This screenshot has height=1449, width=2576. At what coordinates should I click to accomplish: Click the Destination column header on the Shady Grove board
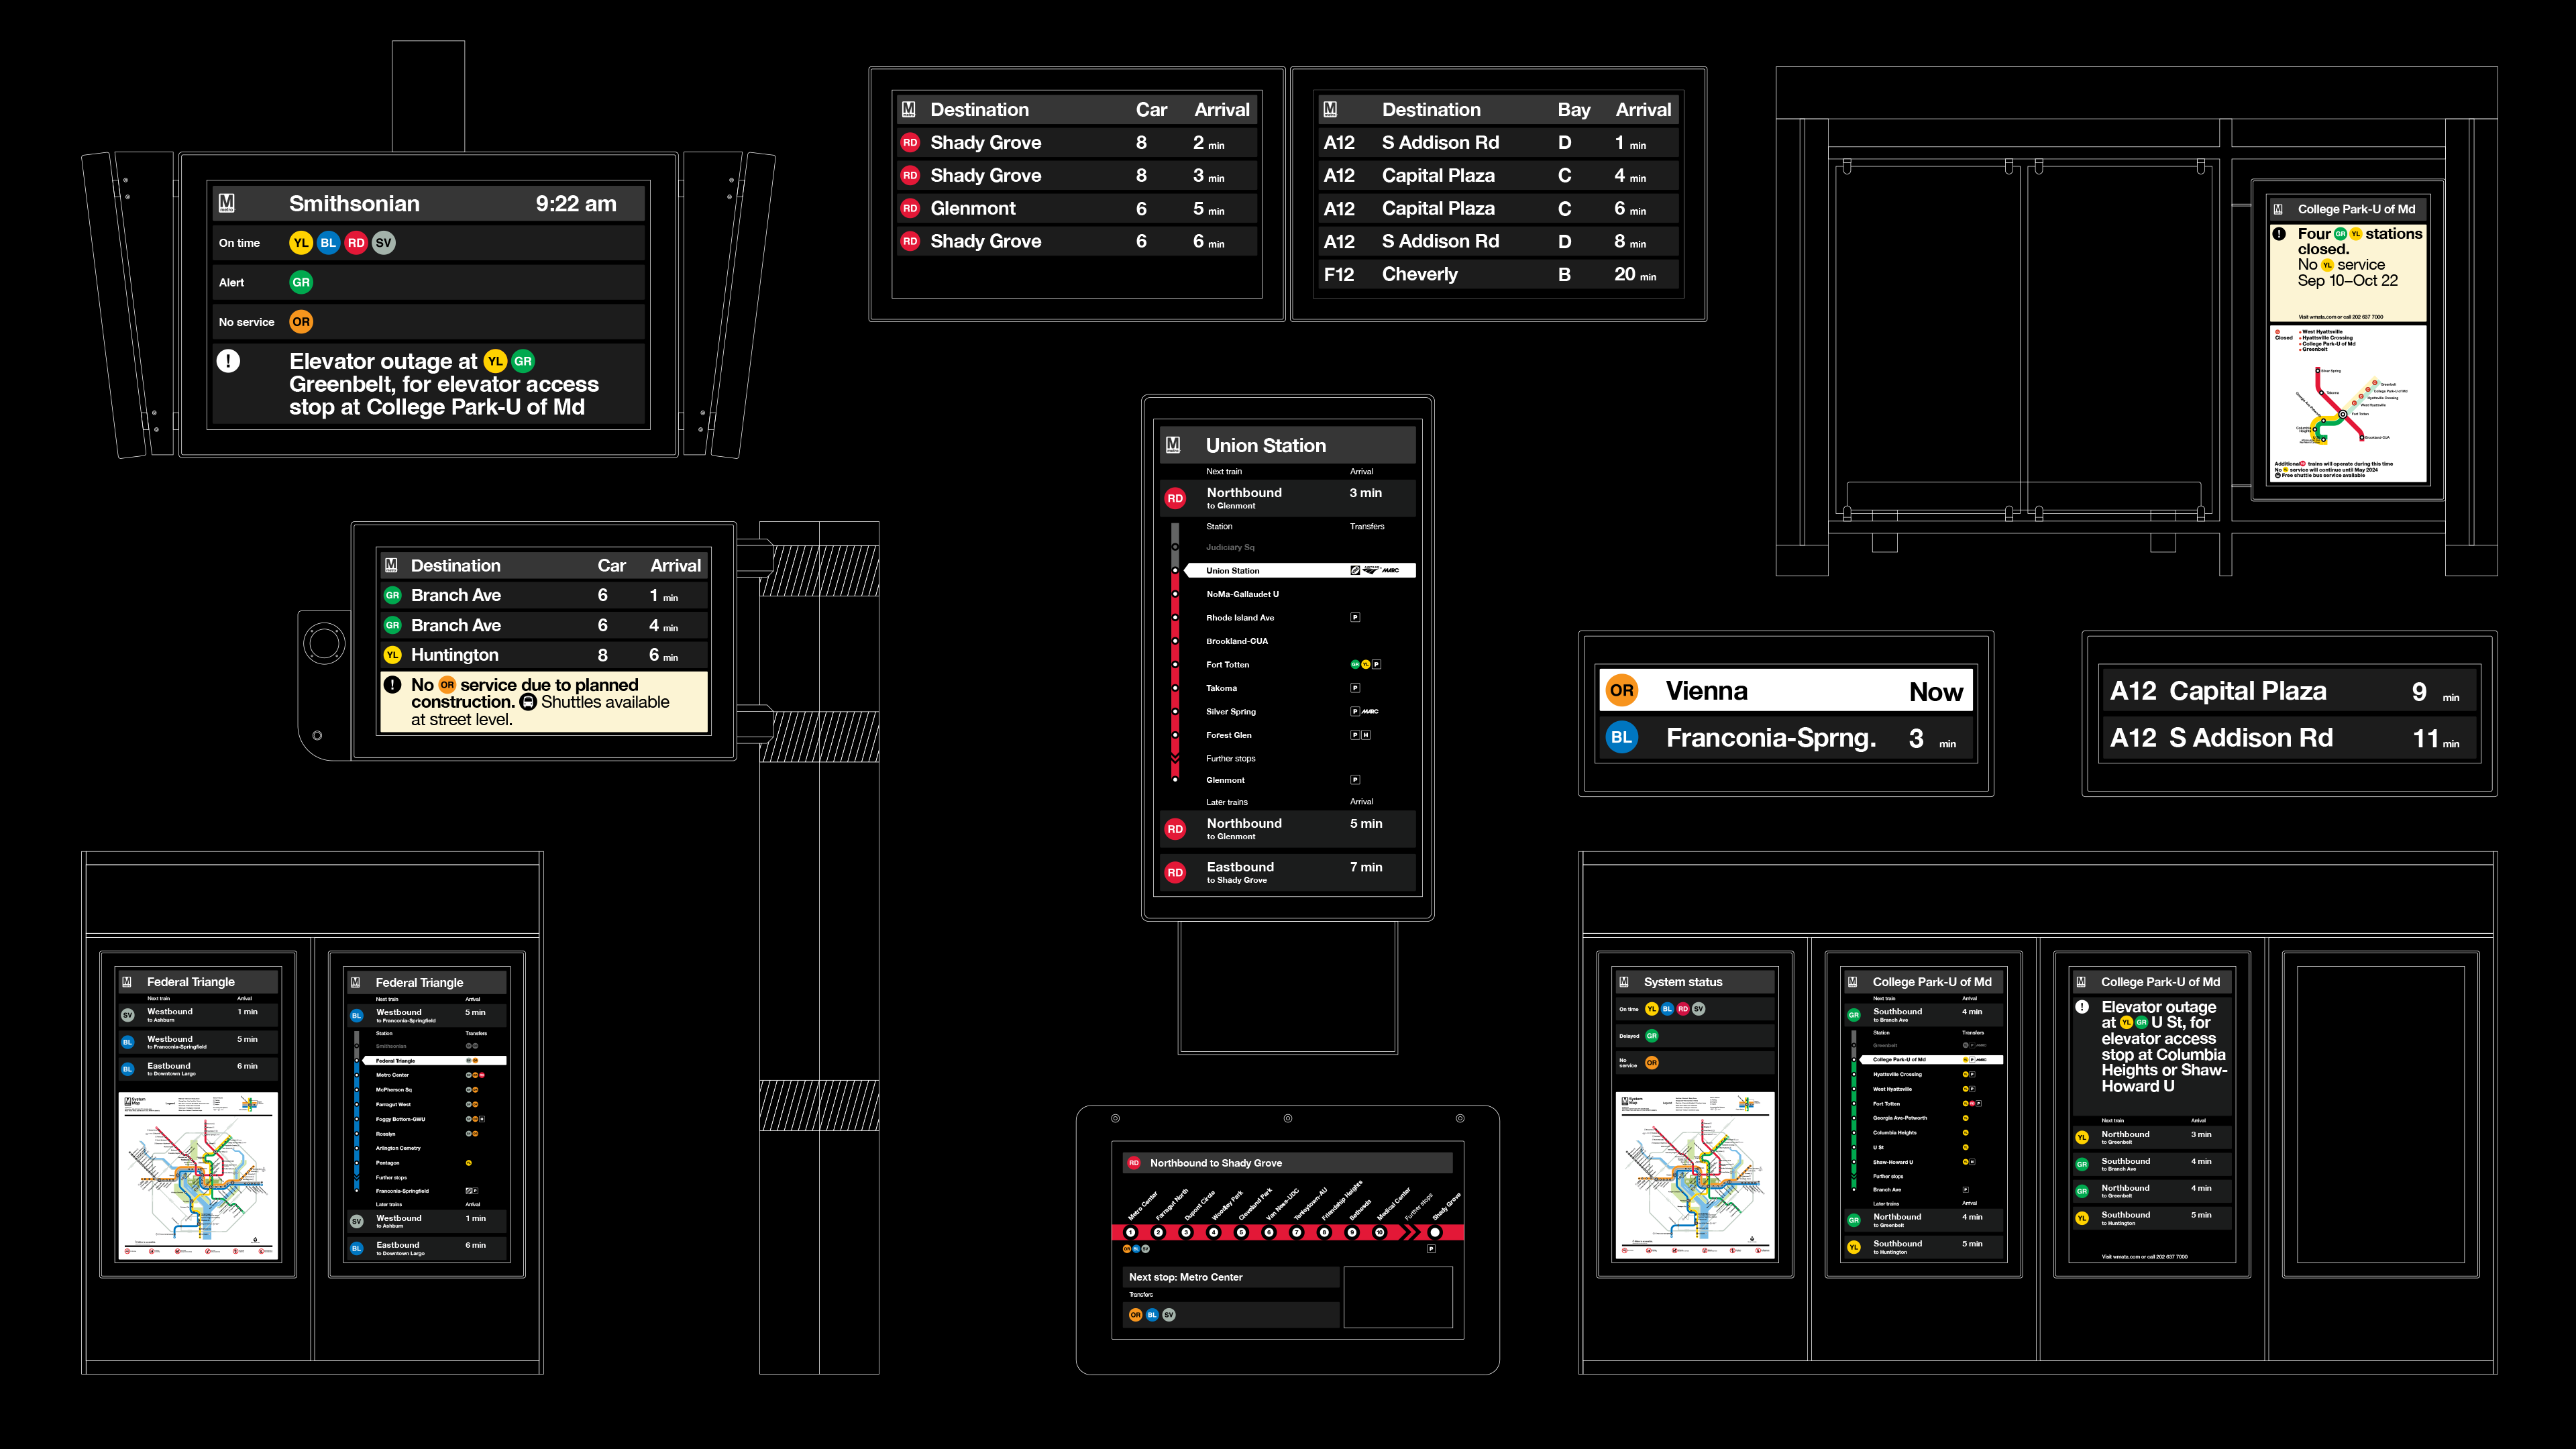pos(979,110)
